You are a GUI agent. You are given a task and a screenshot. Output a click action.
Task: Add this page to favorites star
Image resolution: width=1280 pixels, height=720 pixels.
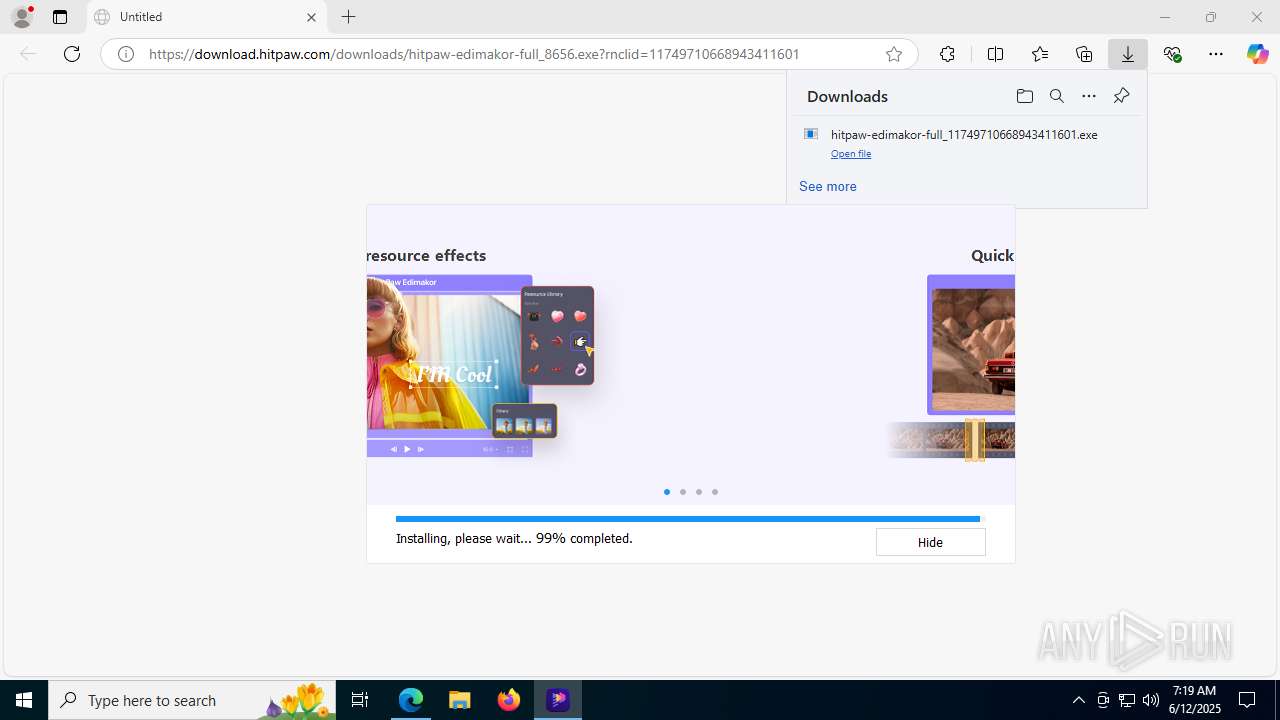(x=894, y=54)
